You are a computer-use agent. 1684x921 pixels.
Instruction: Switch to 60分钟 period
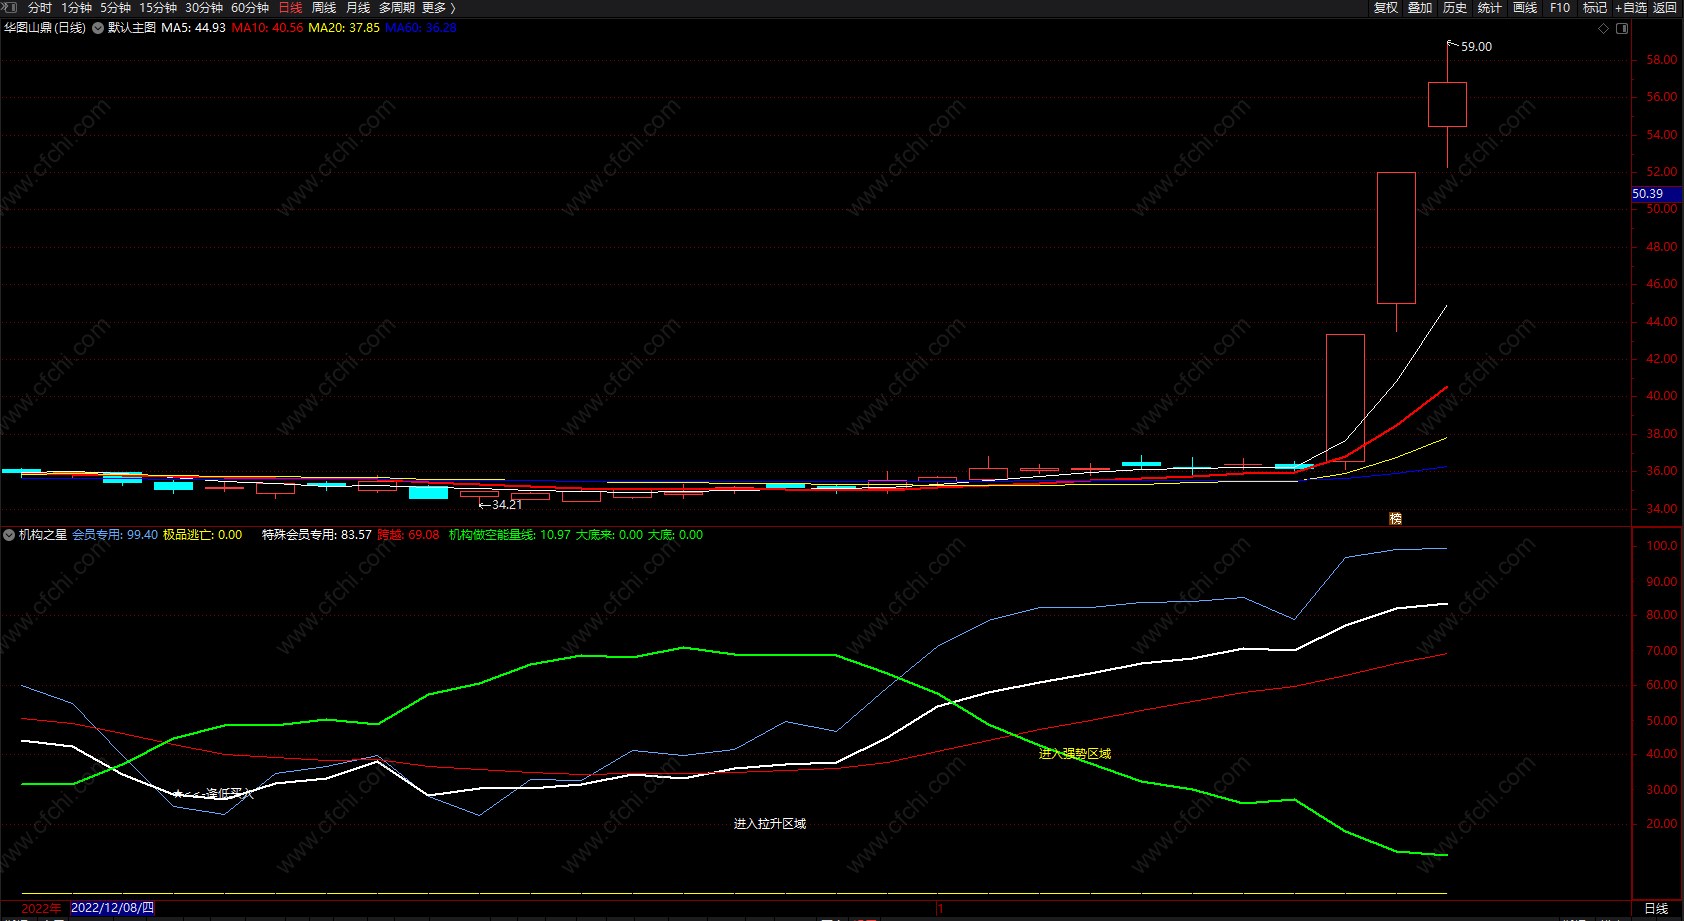pyautogui.click(x=250, y=8)
